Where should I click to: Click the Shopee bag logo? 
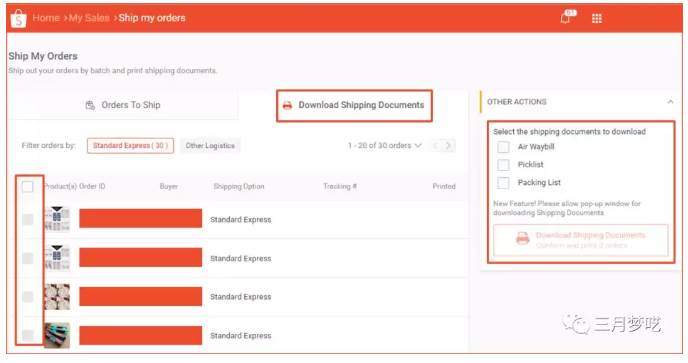[x=18, y=18]
